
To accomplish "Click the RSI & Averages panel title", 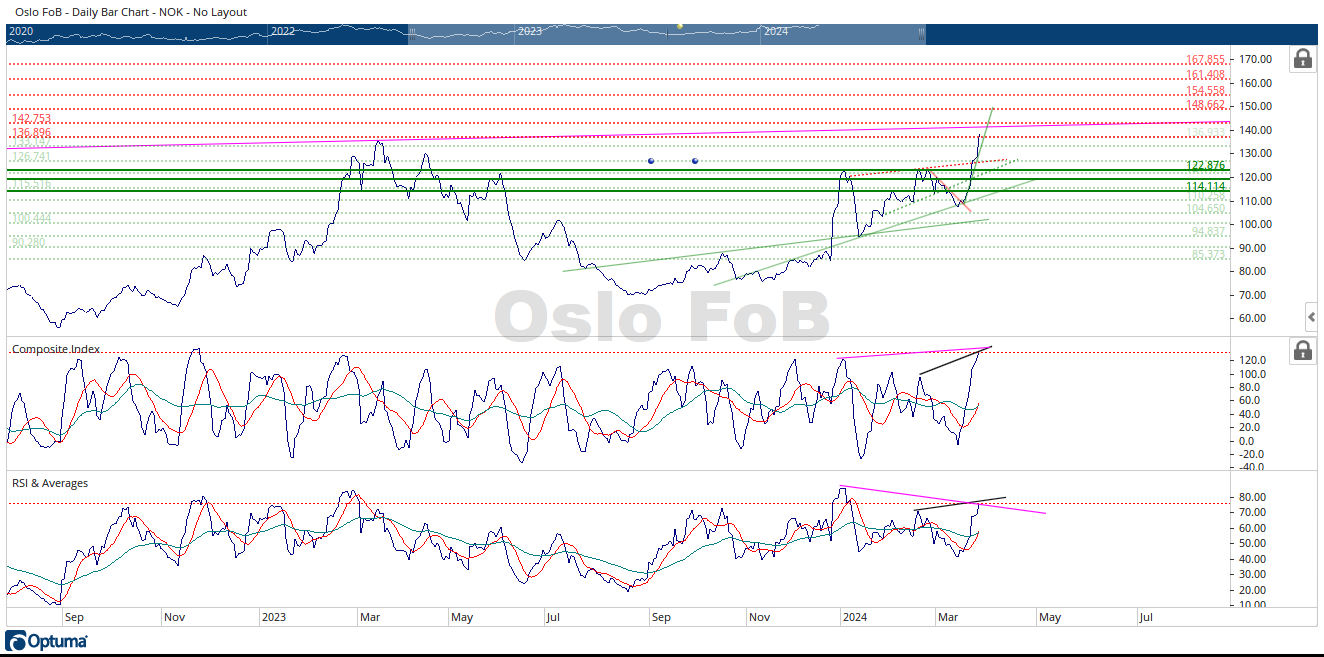I will coord(50,483).
